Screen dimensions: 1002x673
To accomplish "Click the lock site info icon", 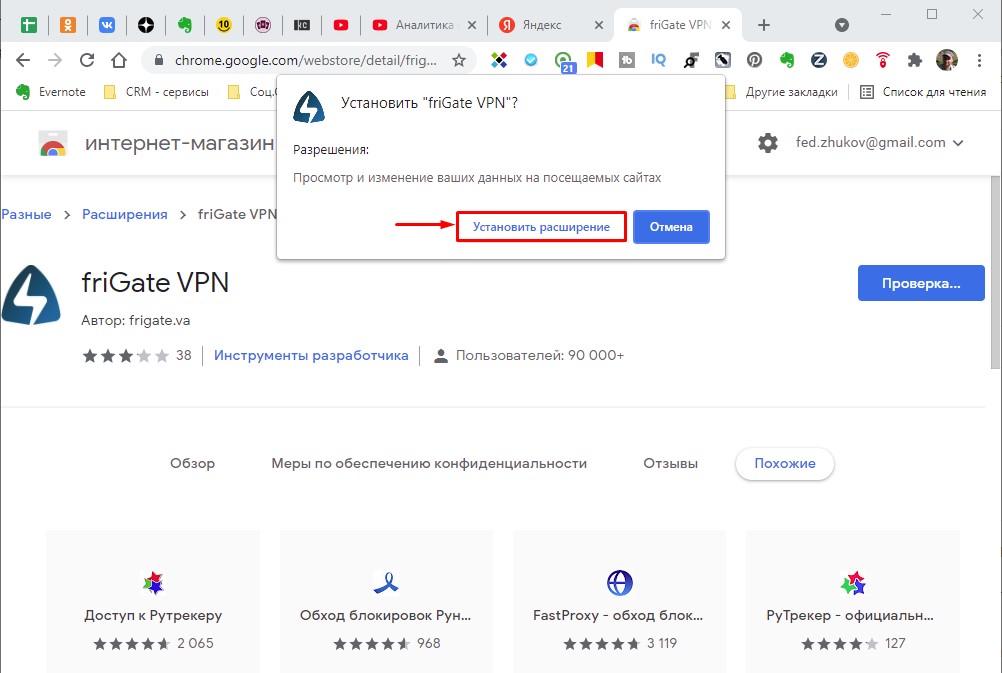I will tap(159, 60).
